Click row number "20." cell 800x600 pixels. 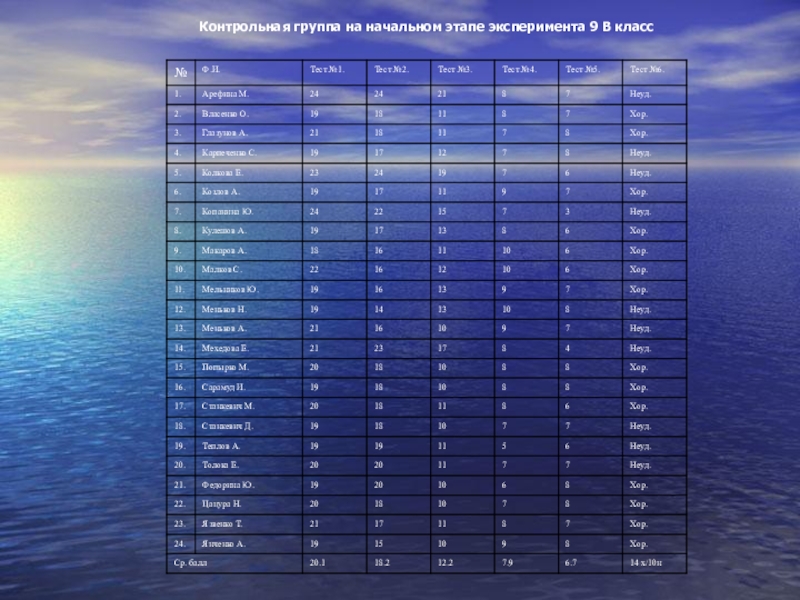point(181,465)
